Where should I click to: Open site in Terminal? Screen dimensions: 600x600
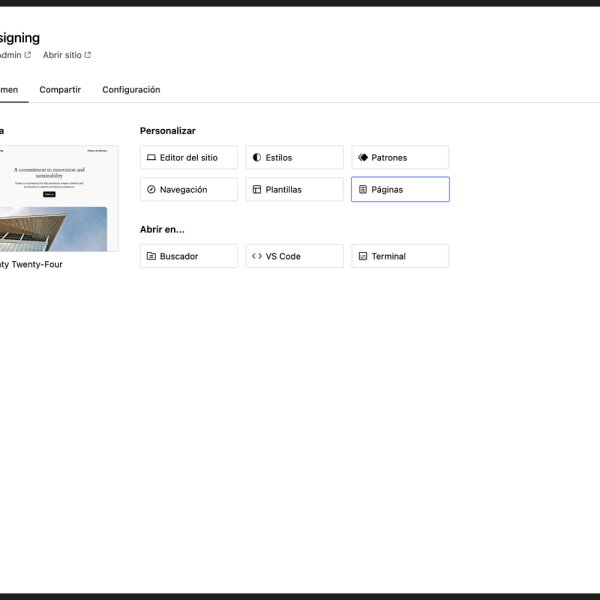click(x=400, y=256)
